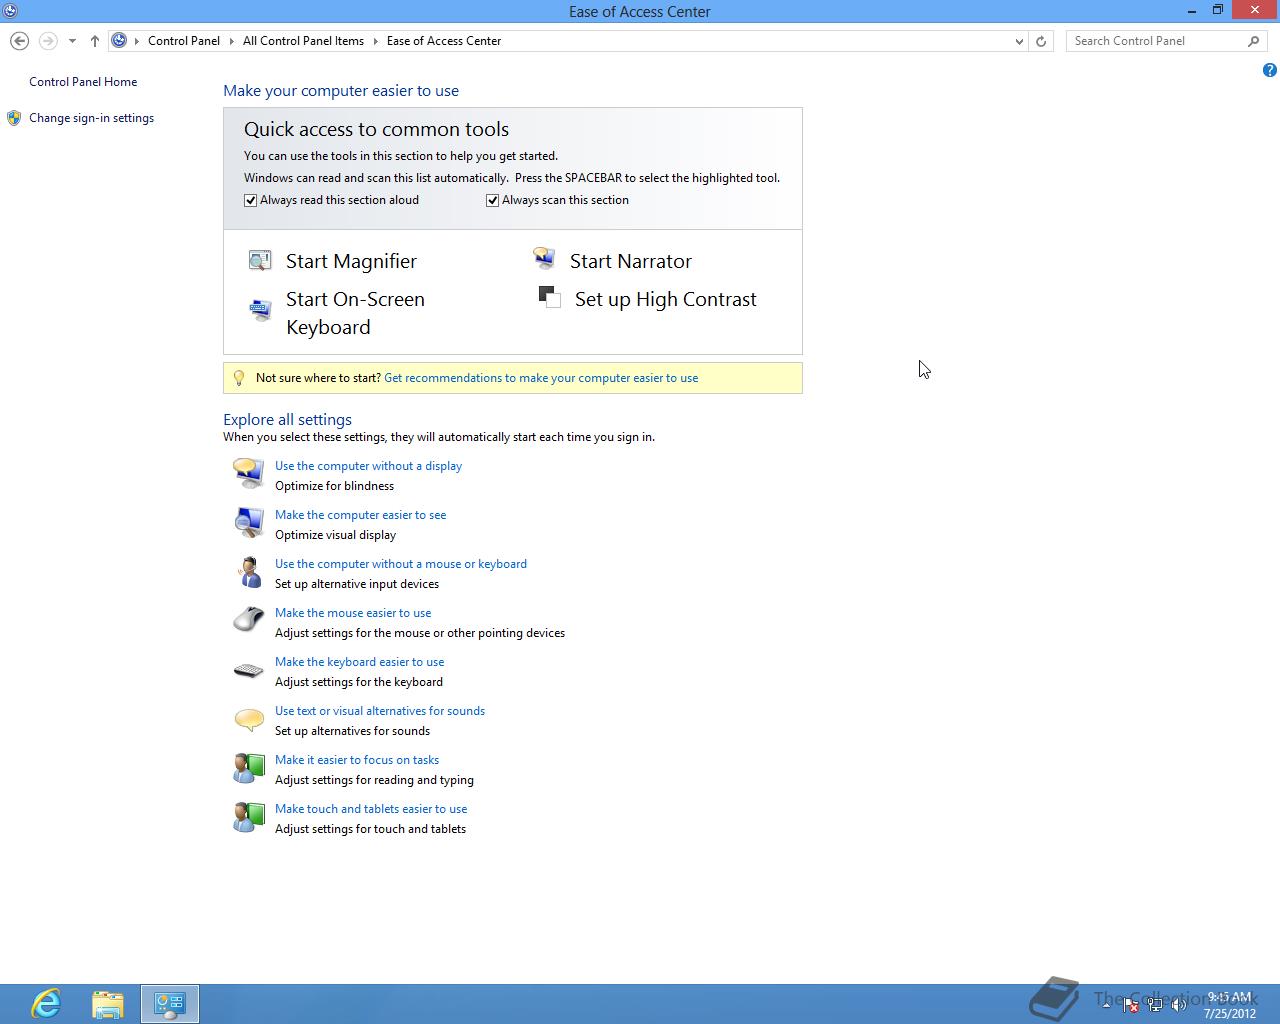Click the speech bubble icon for sound alternatives
The height and width of the screenshot is (1024, 1280).
pyautogui.click(x=248, y=719)
